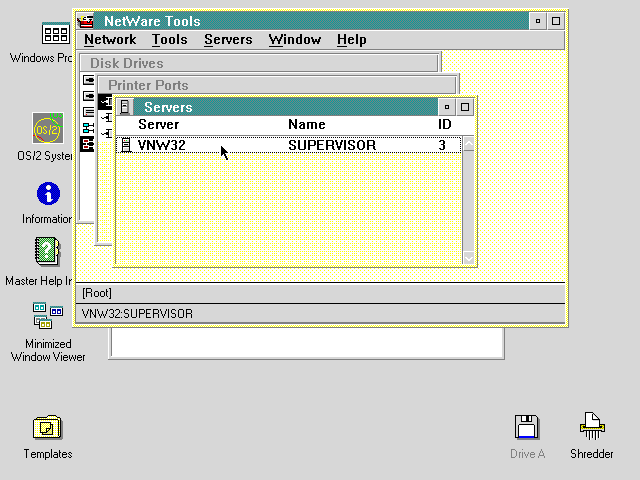Minimize the NetWare Tools window

point(538,21)
